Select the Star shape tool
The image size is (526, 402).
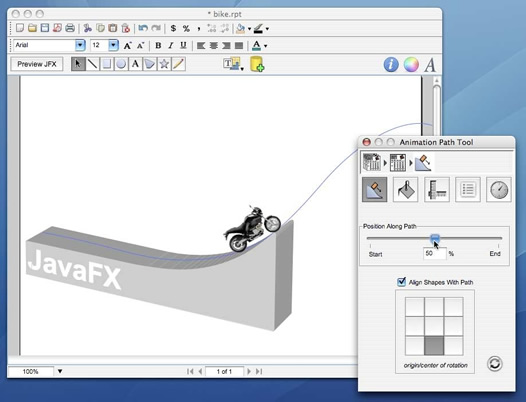point(164,64)
